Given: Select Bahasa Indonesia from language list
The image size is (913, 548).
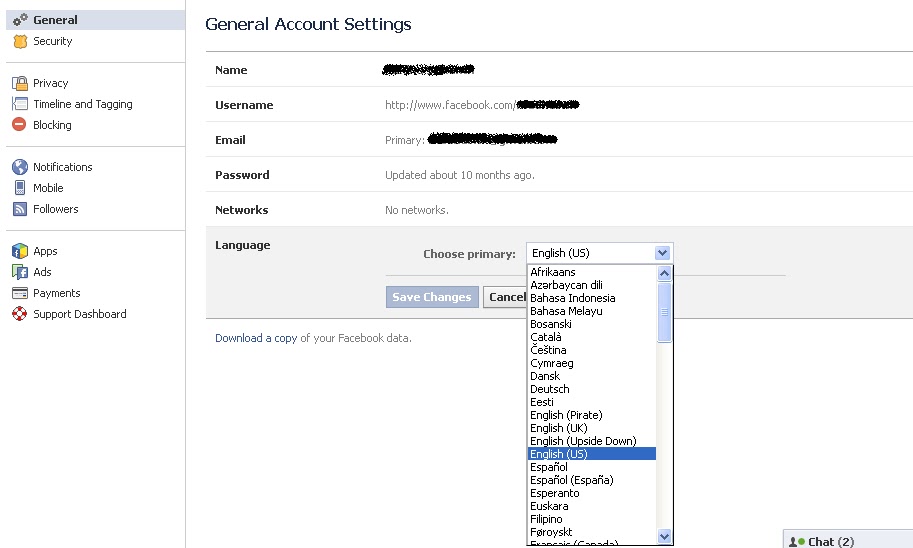Looking at the screenshot, I should tap(592, 298).
